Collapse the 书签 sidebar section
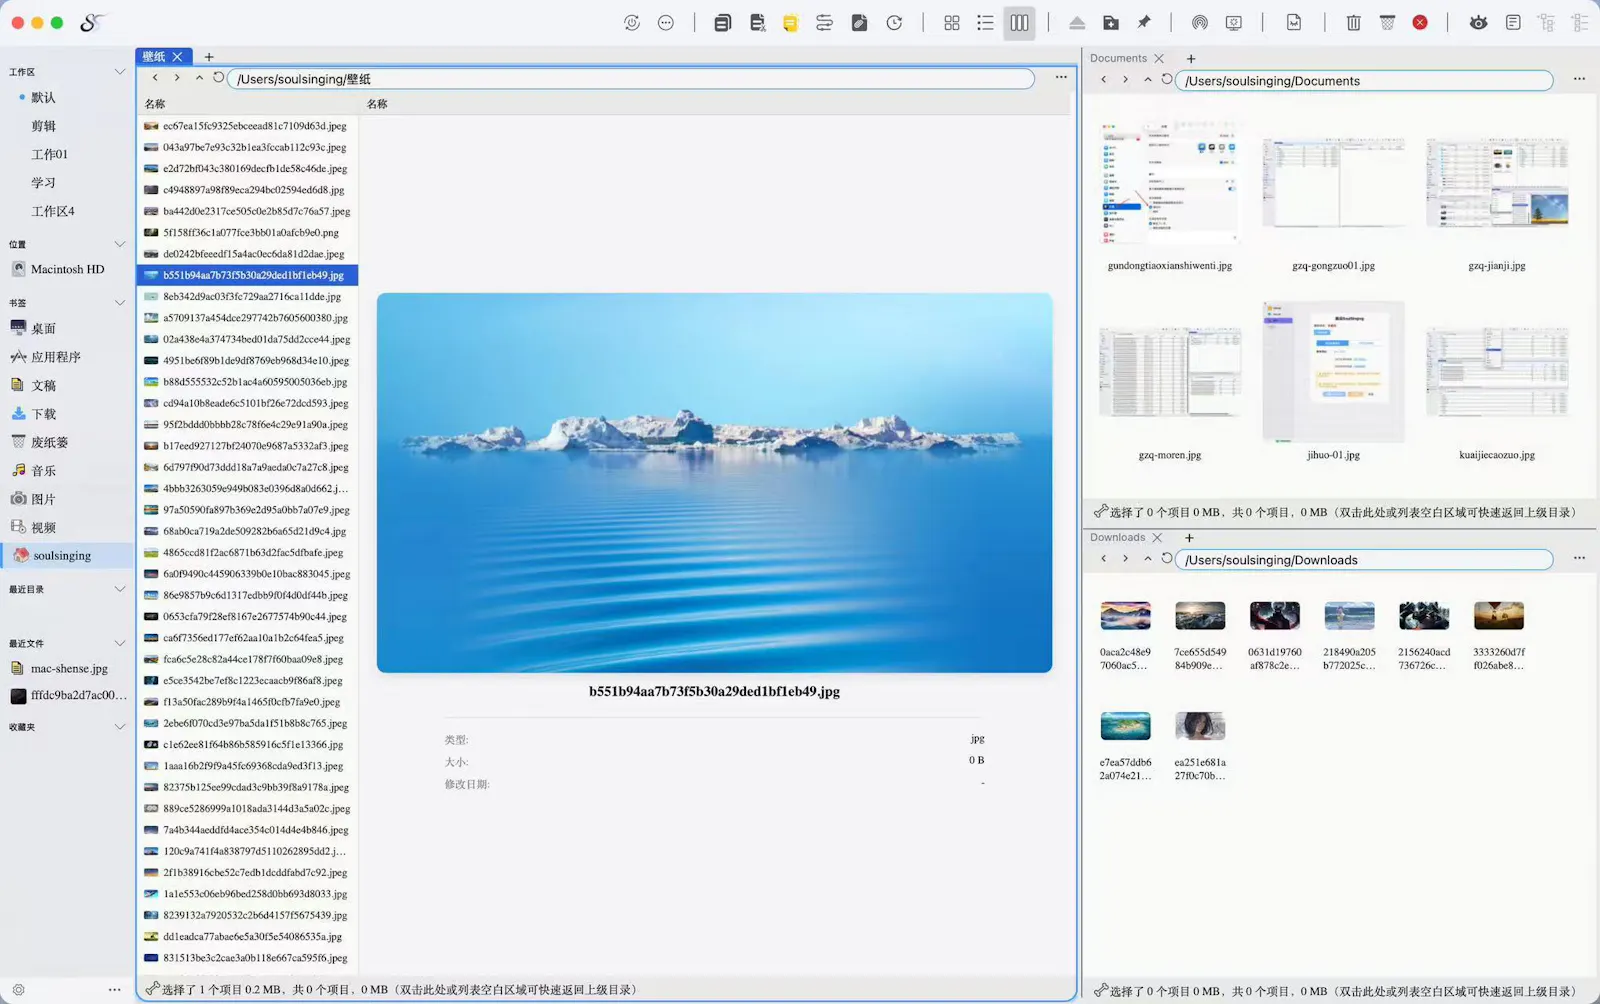The width and height of the screenshot is (1600, 1004). tap(120, 303)
